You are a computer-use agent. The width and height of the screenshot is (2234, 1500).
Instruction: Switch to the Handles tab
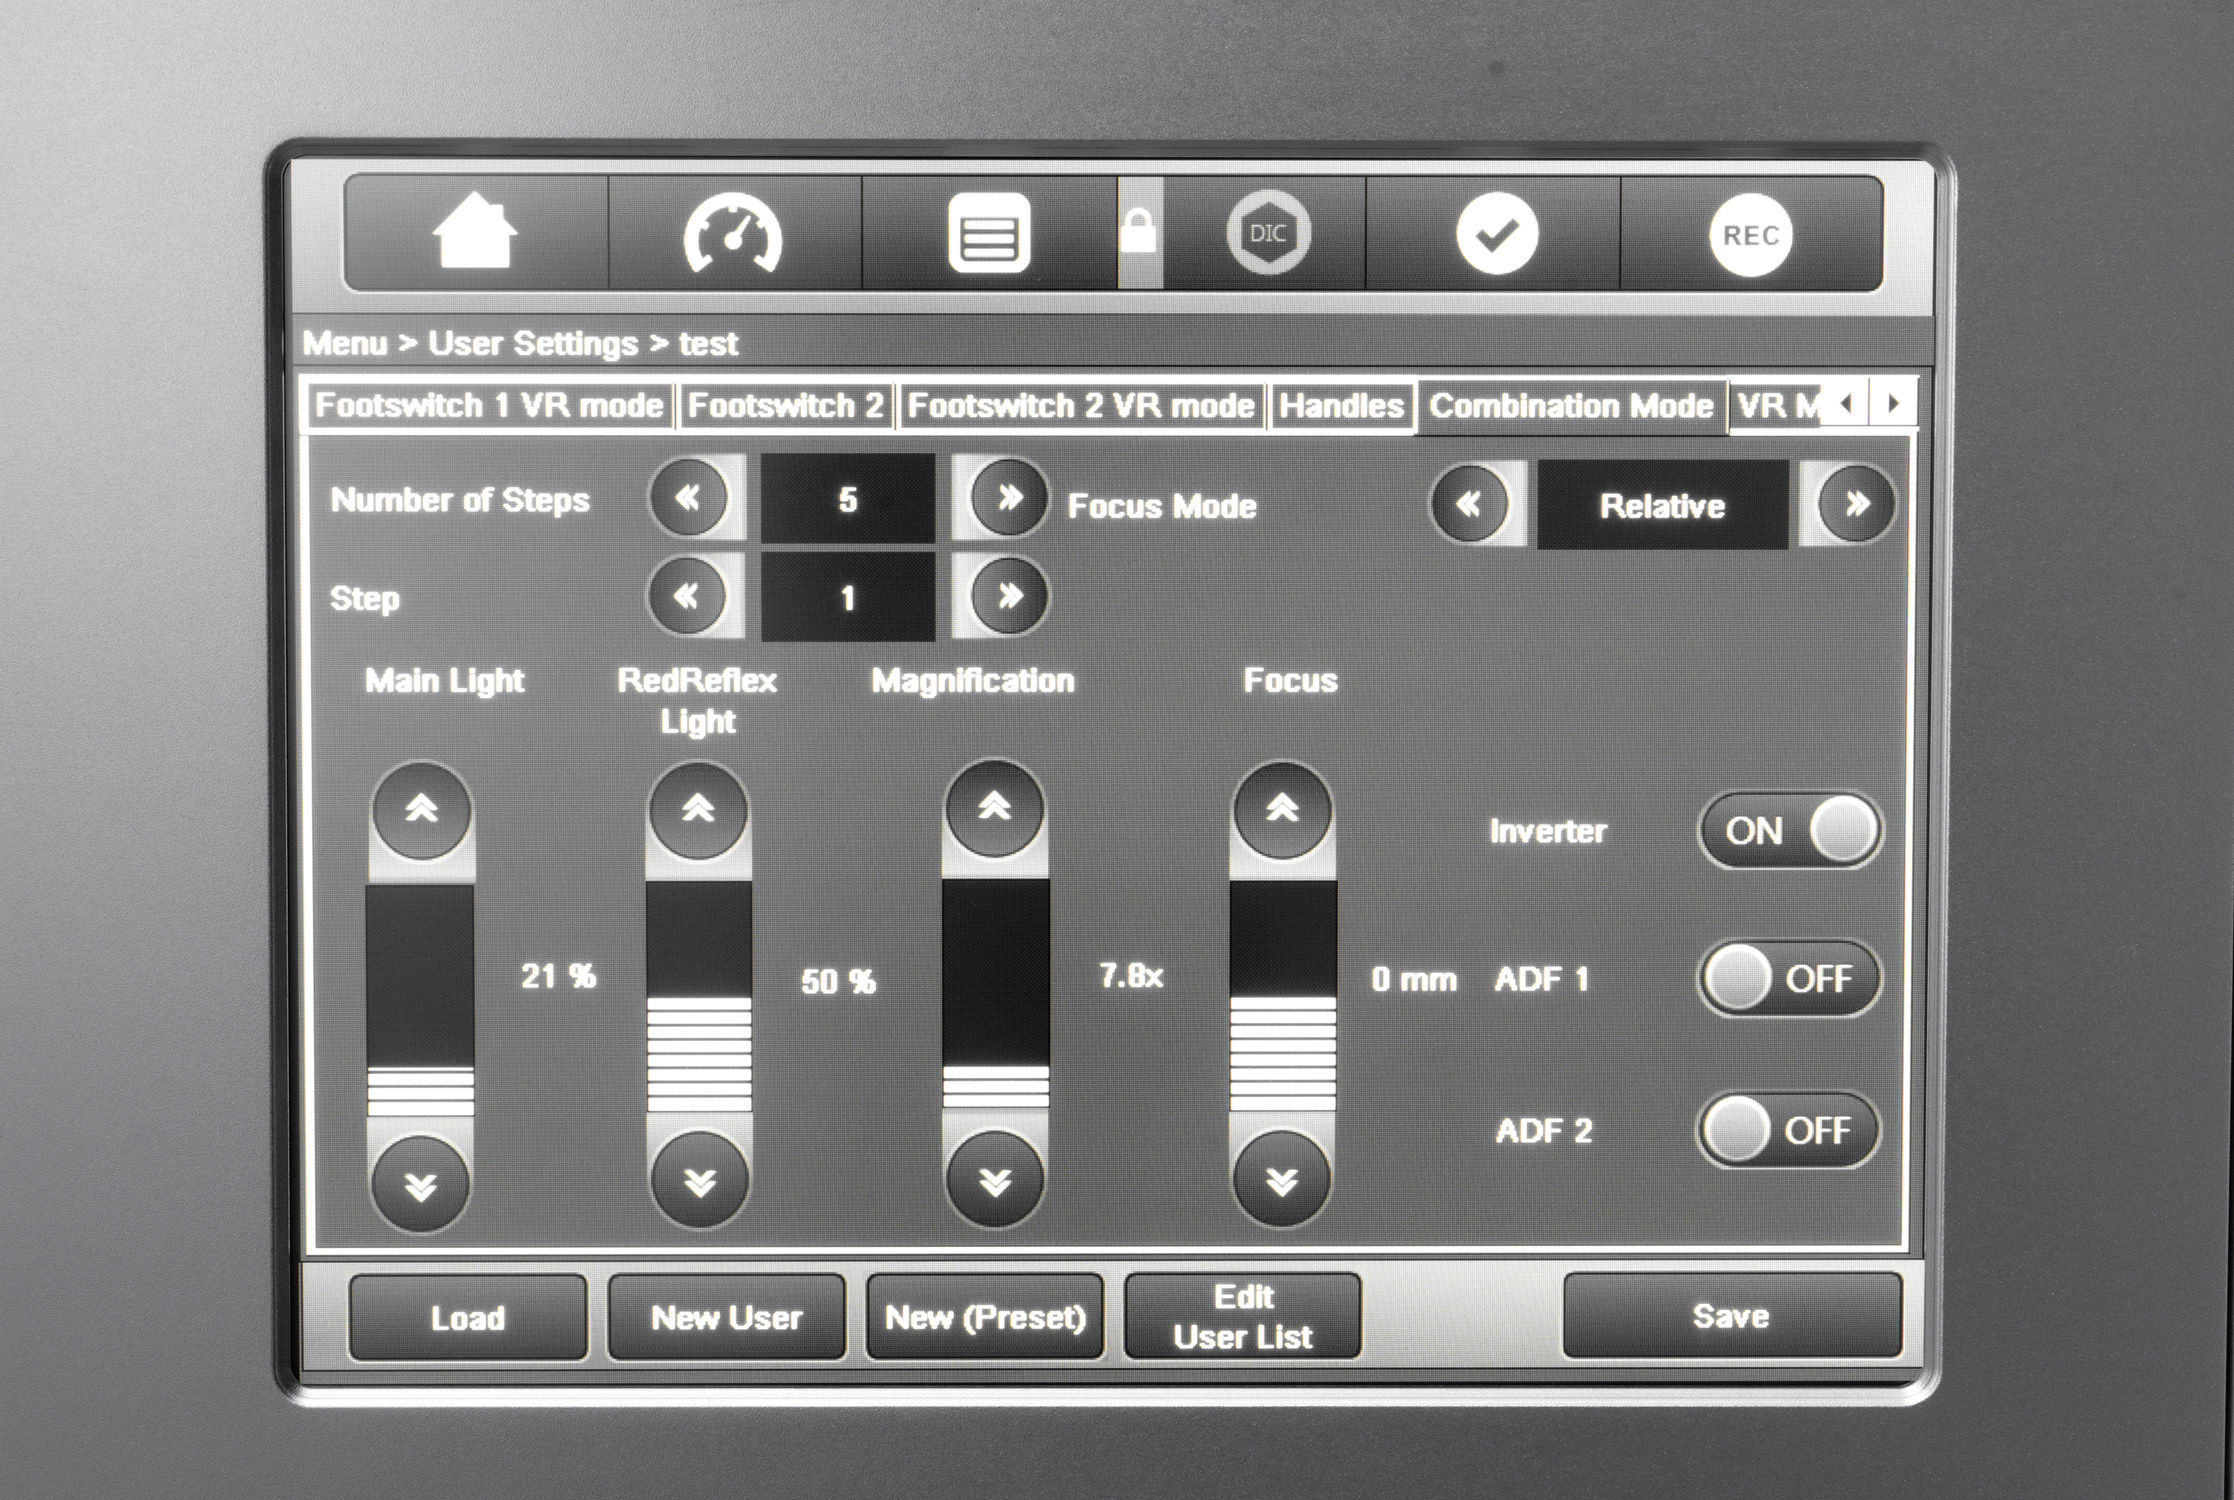(1341, 406)
